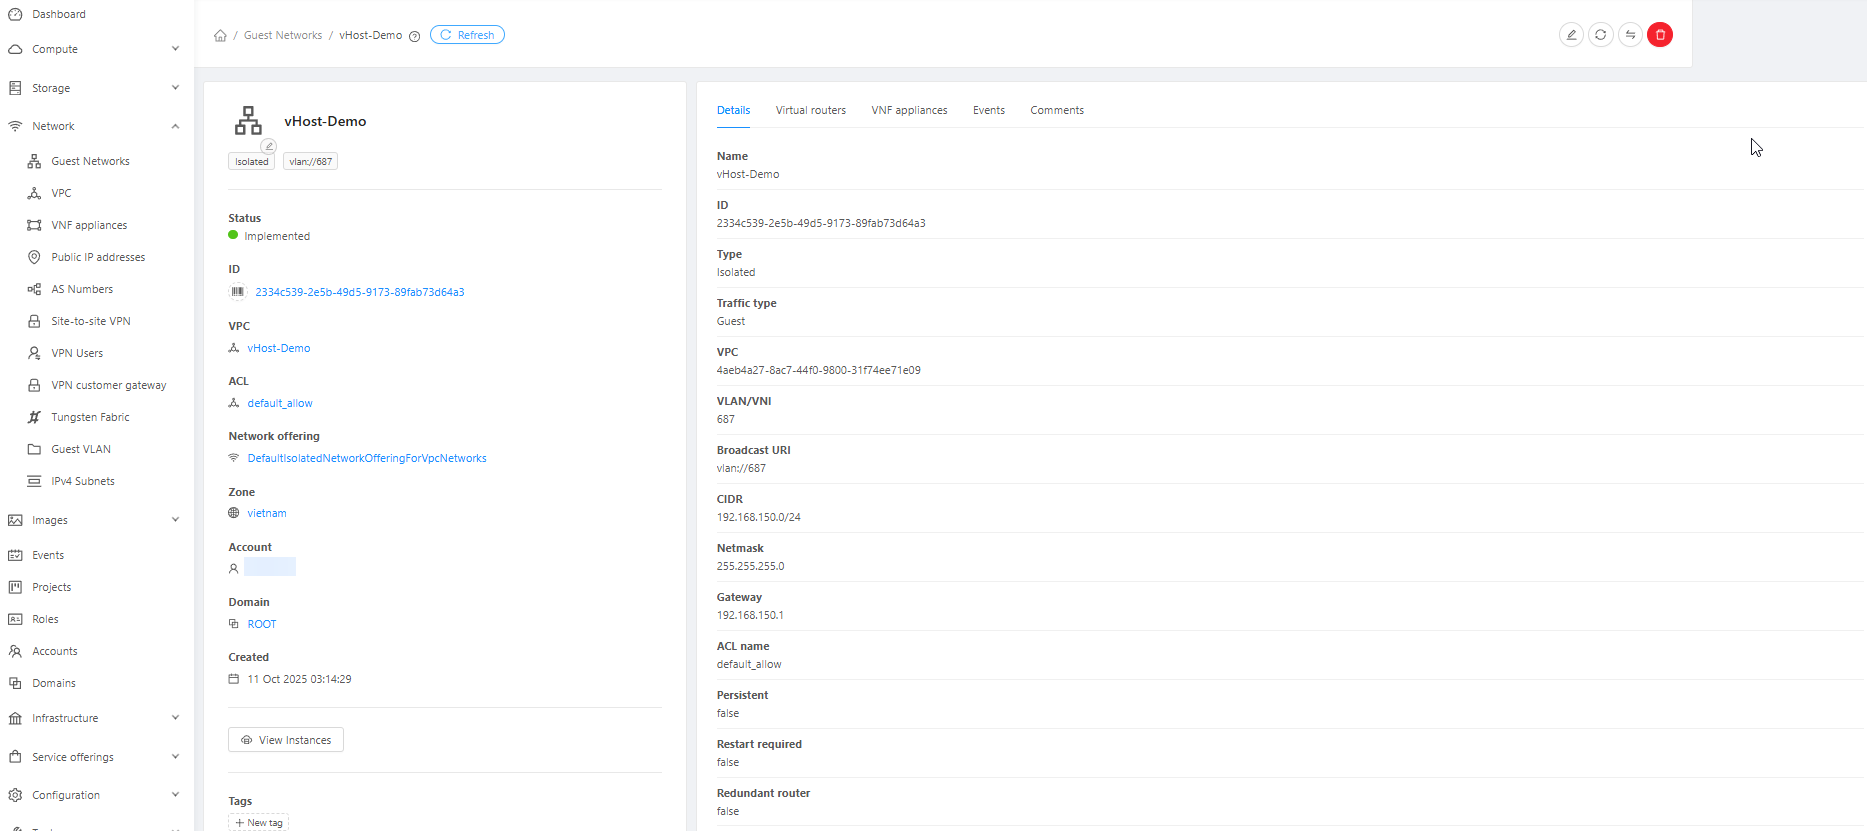Switch to the Virtual routers tab
Image resolution: width=1867 pixels, height=831 pixels.
(811, 110)
